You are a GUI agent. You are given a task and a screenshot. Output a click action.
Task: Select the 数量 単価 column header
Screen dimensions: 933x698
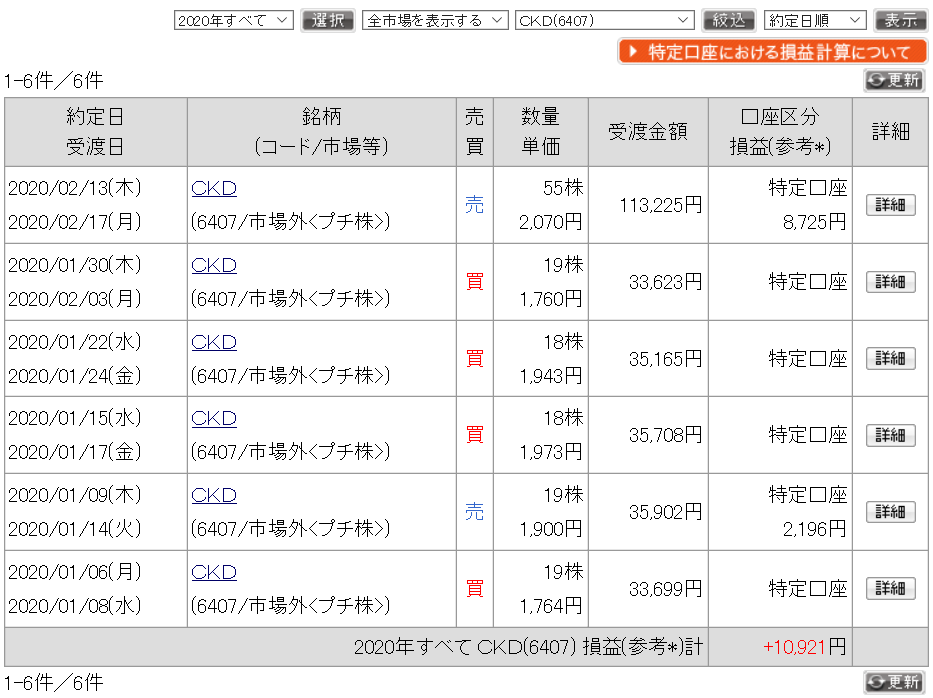coord(540,132)
